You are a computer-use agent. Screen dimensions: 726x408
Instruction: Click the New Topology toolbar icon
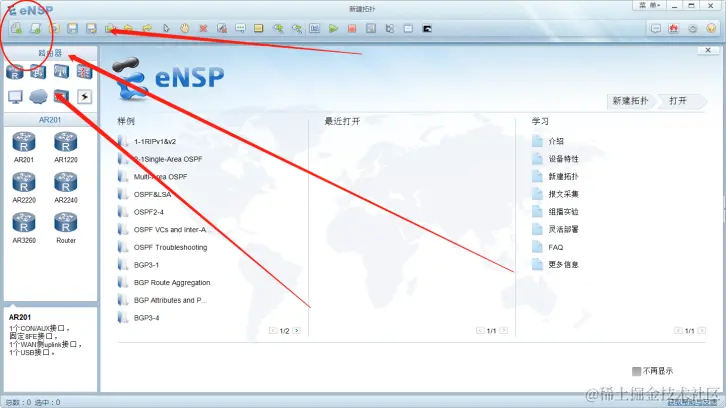click(17, 29)
